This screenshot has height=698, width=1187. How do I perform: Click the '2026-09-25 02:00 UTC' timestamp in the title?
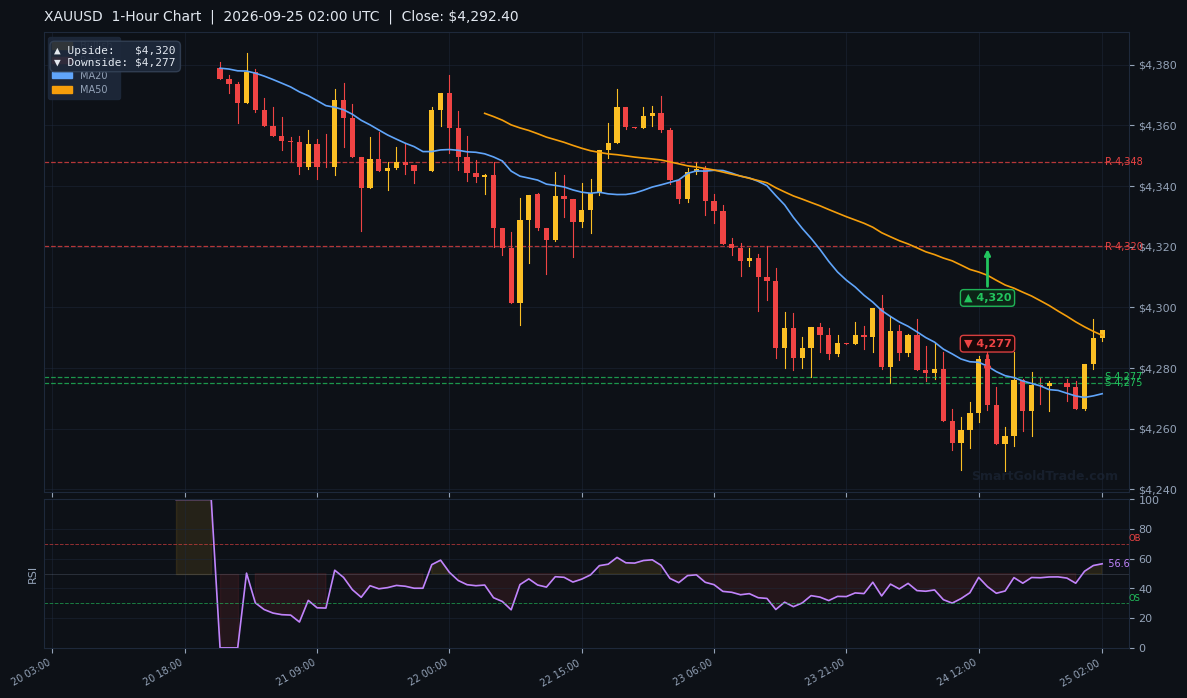click(301, 16)
